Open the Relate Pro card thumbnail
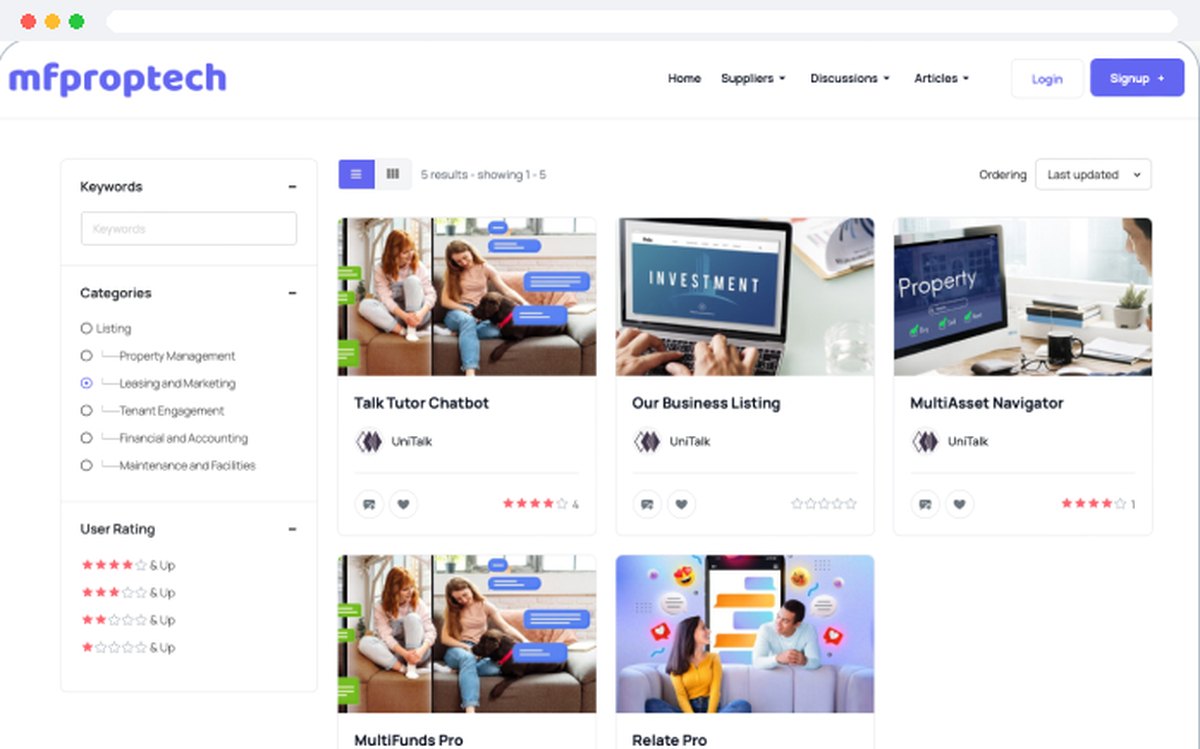Viewport: 1200px width, 749px height. (745, 634)
